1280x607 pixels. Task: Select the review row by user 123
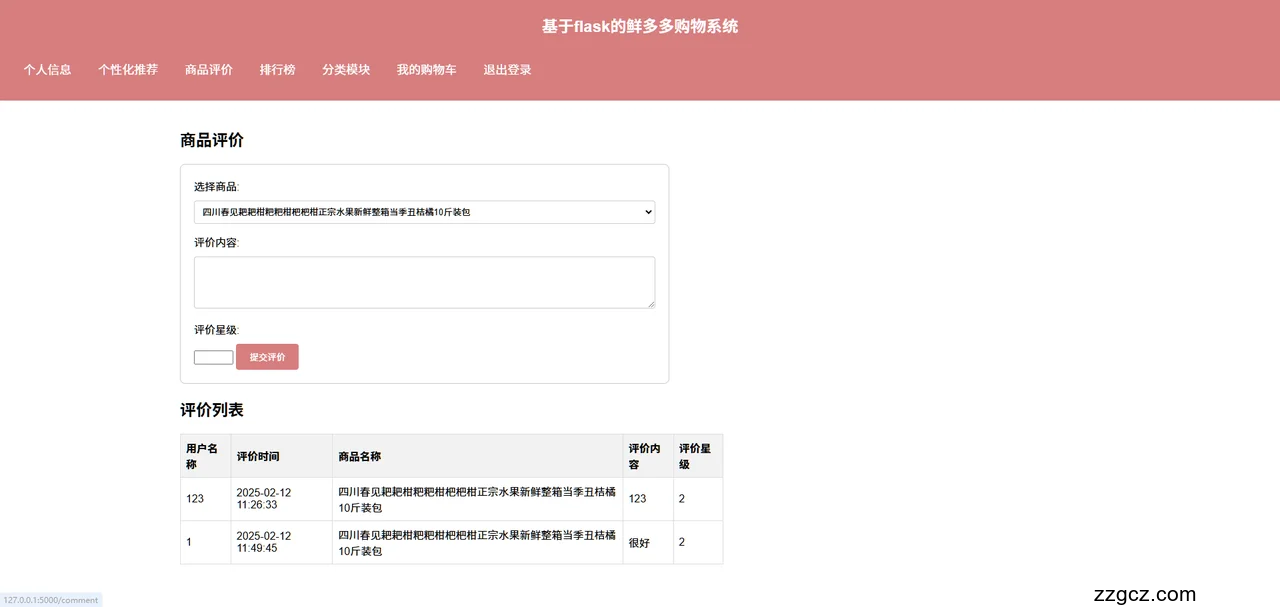click(x=195, y=499)
